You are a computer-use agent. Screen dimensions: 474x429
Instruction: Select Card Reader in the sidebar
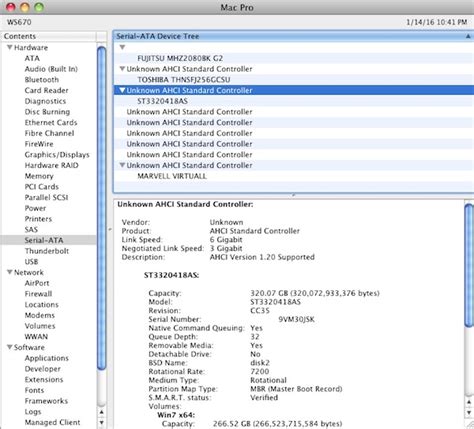tap(46, 90)
